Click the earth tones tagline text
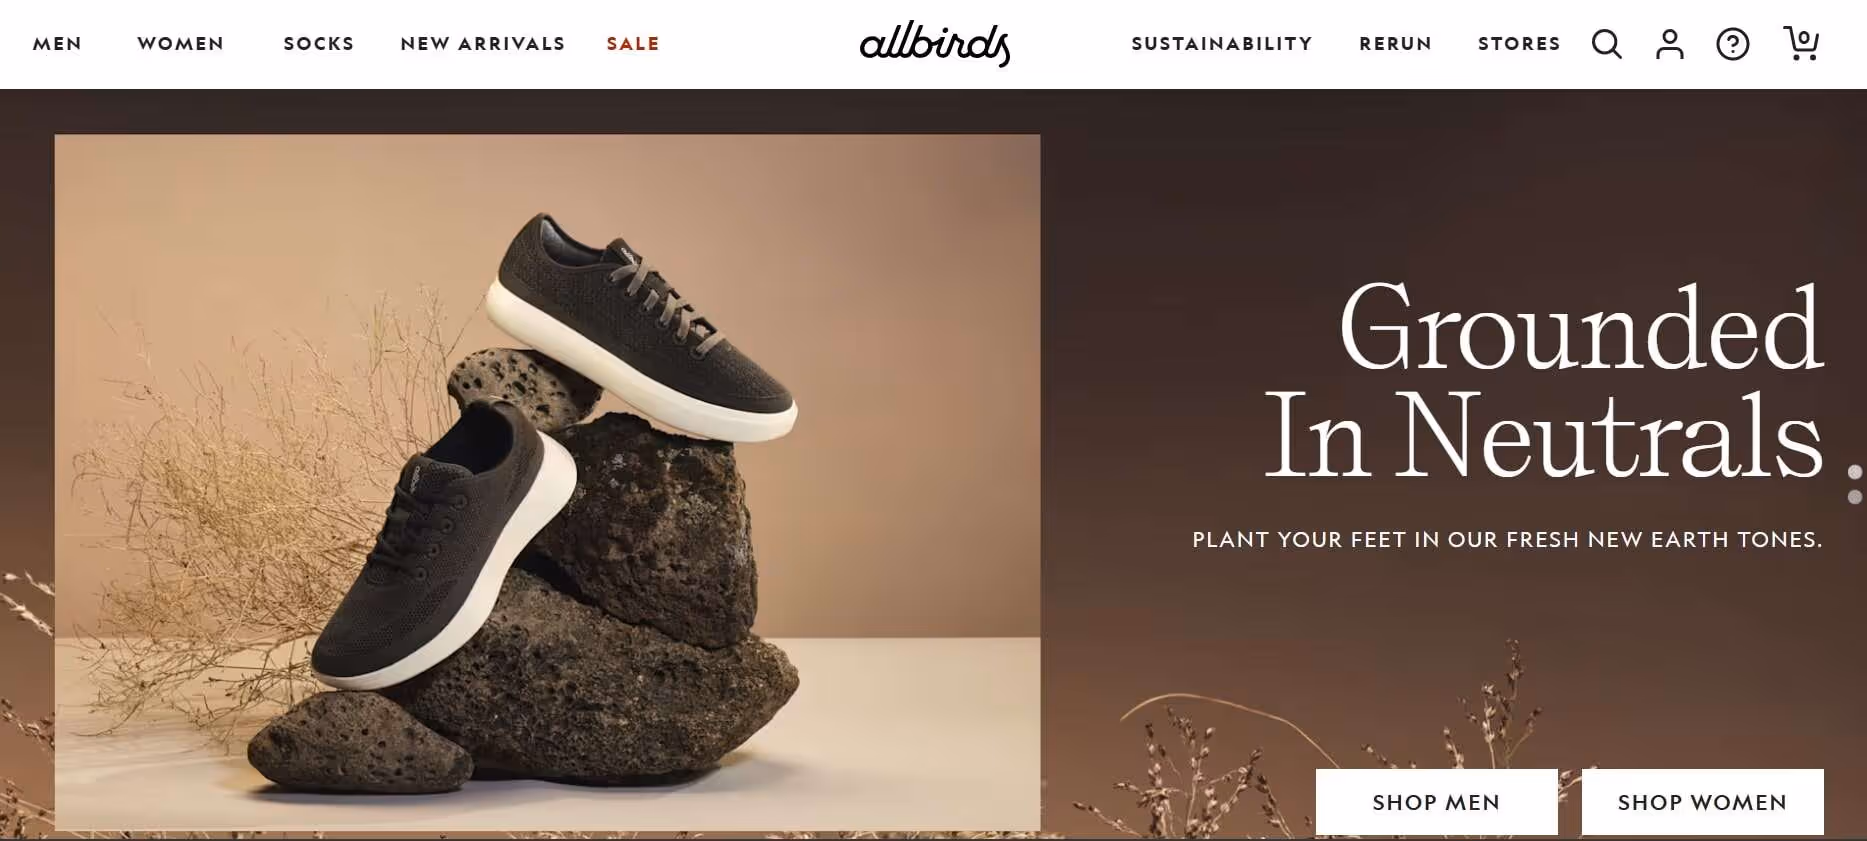1867x841 pixels. (x=1507, y=540)
